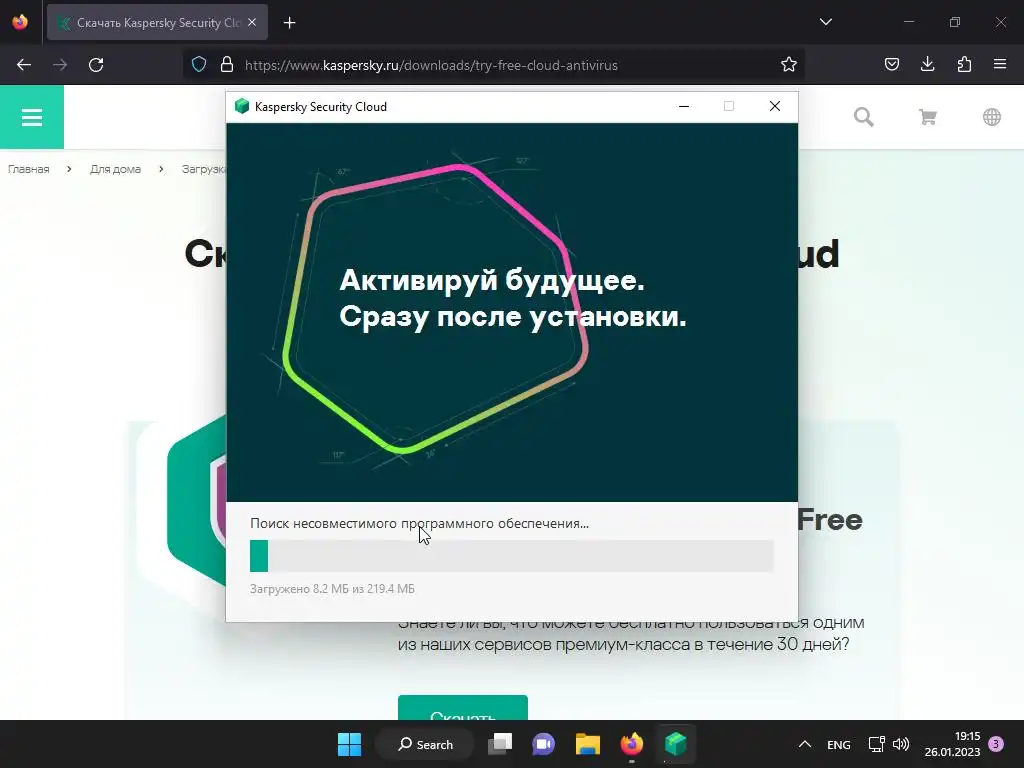Click the globe language selector icon
1024x768 pixels.
coord(991,117)
